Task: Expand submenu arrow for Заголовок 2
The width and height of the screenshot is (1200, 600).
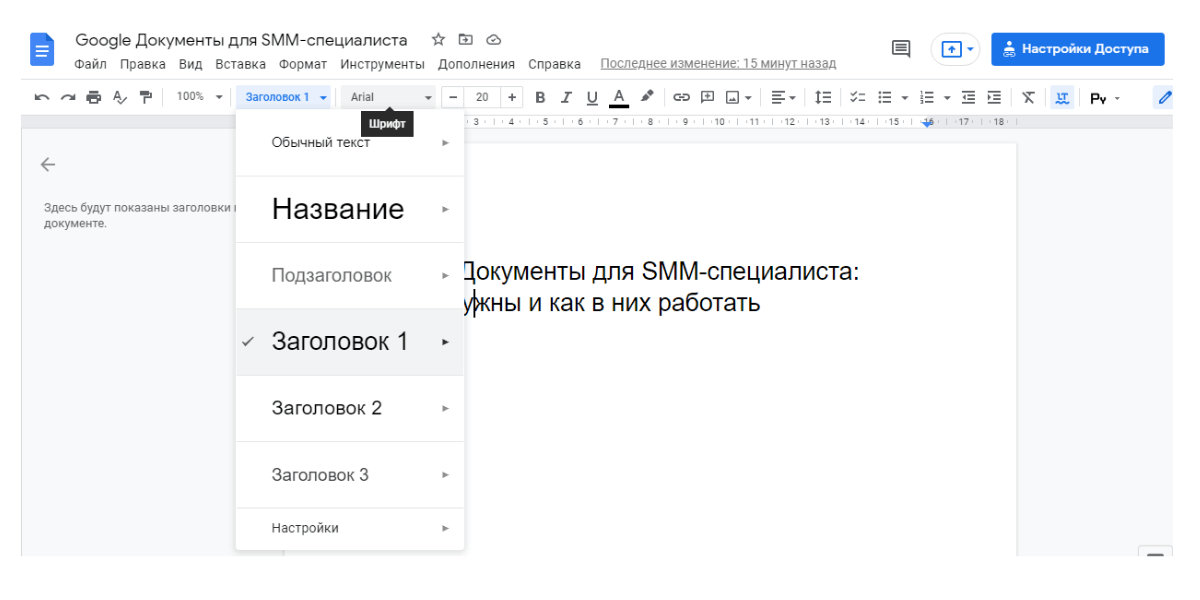Action: [446, 408]
